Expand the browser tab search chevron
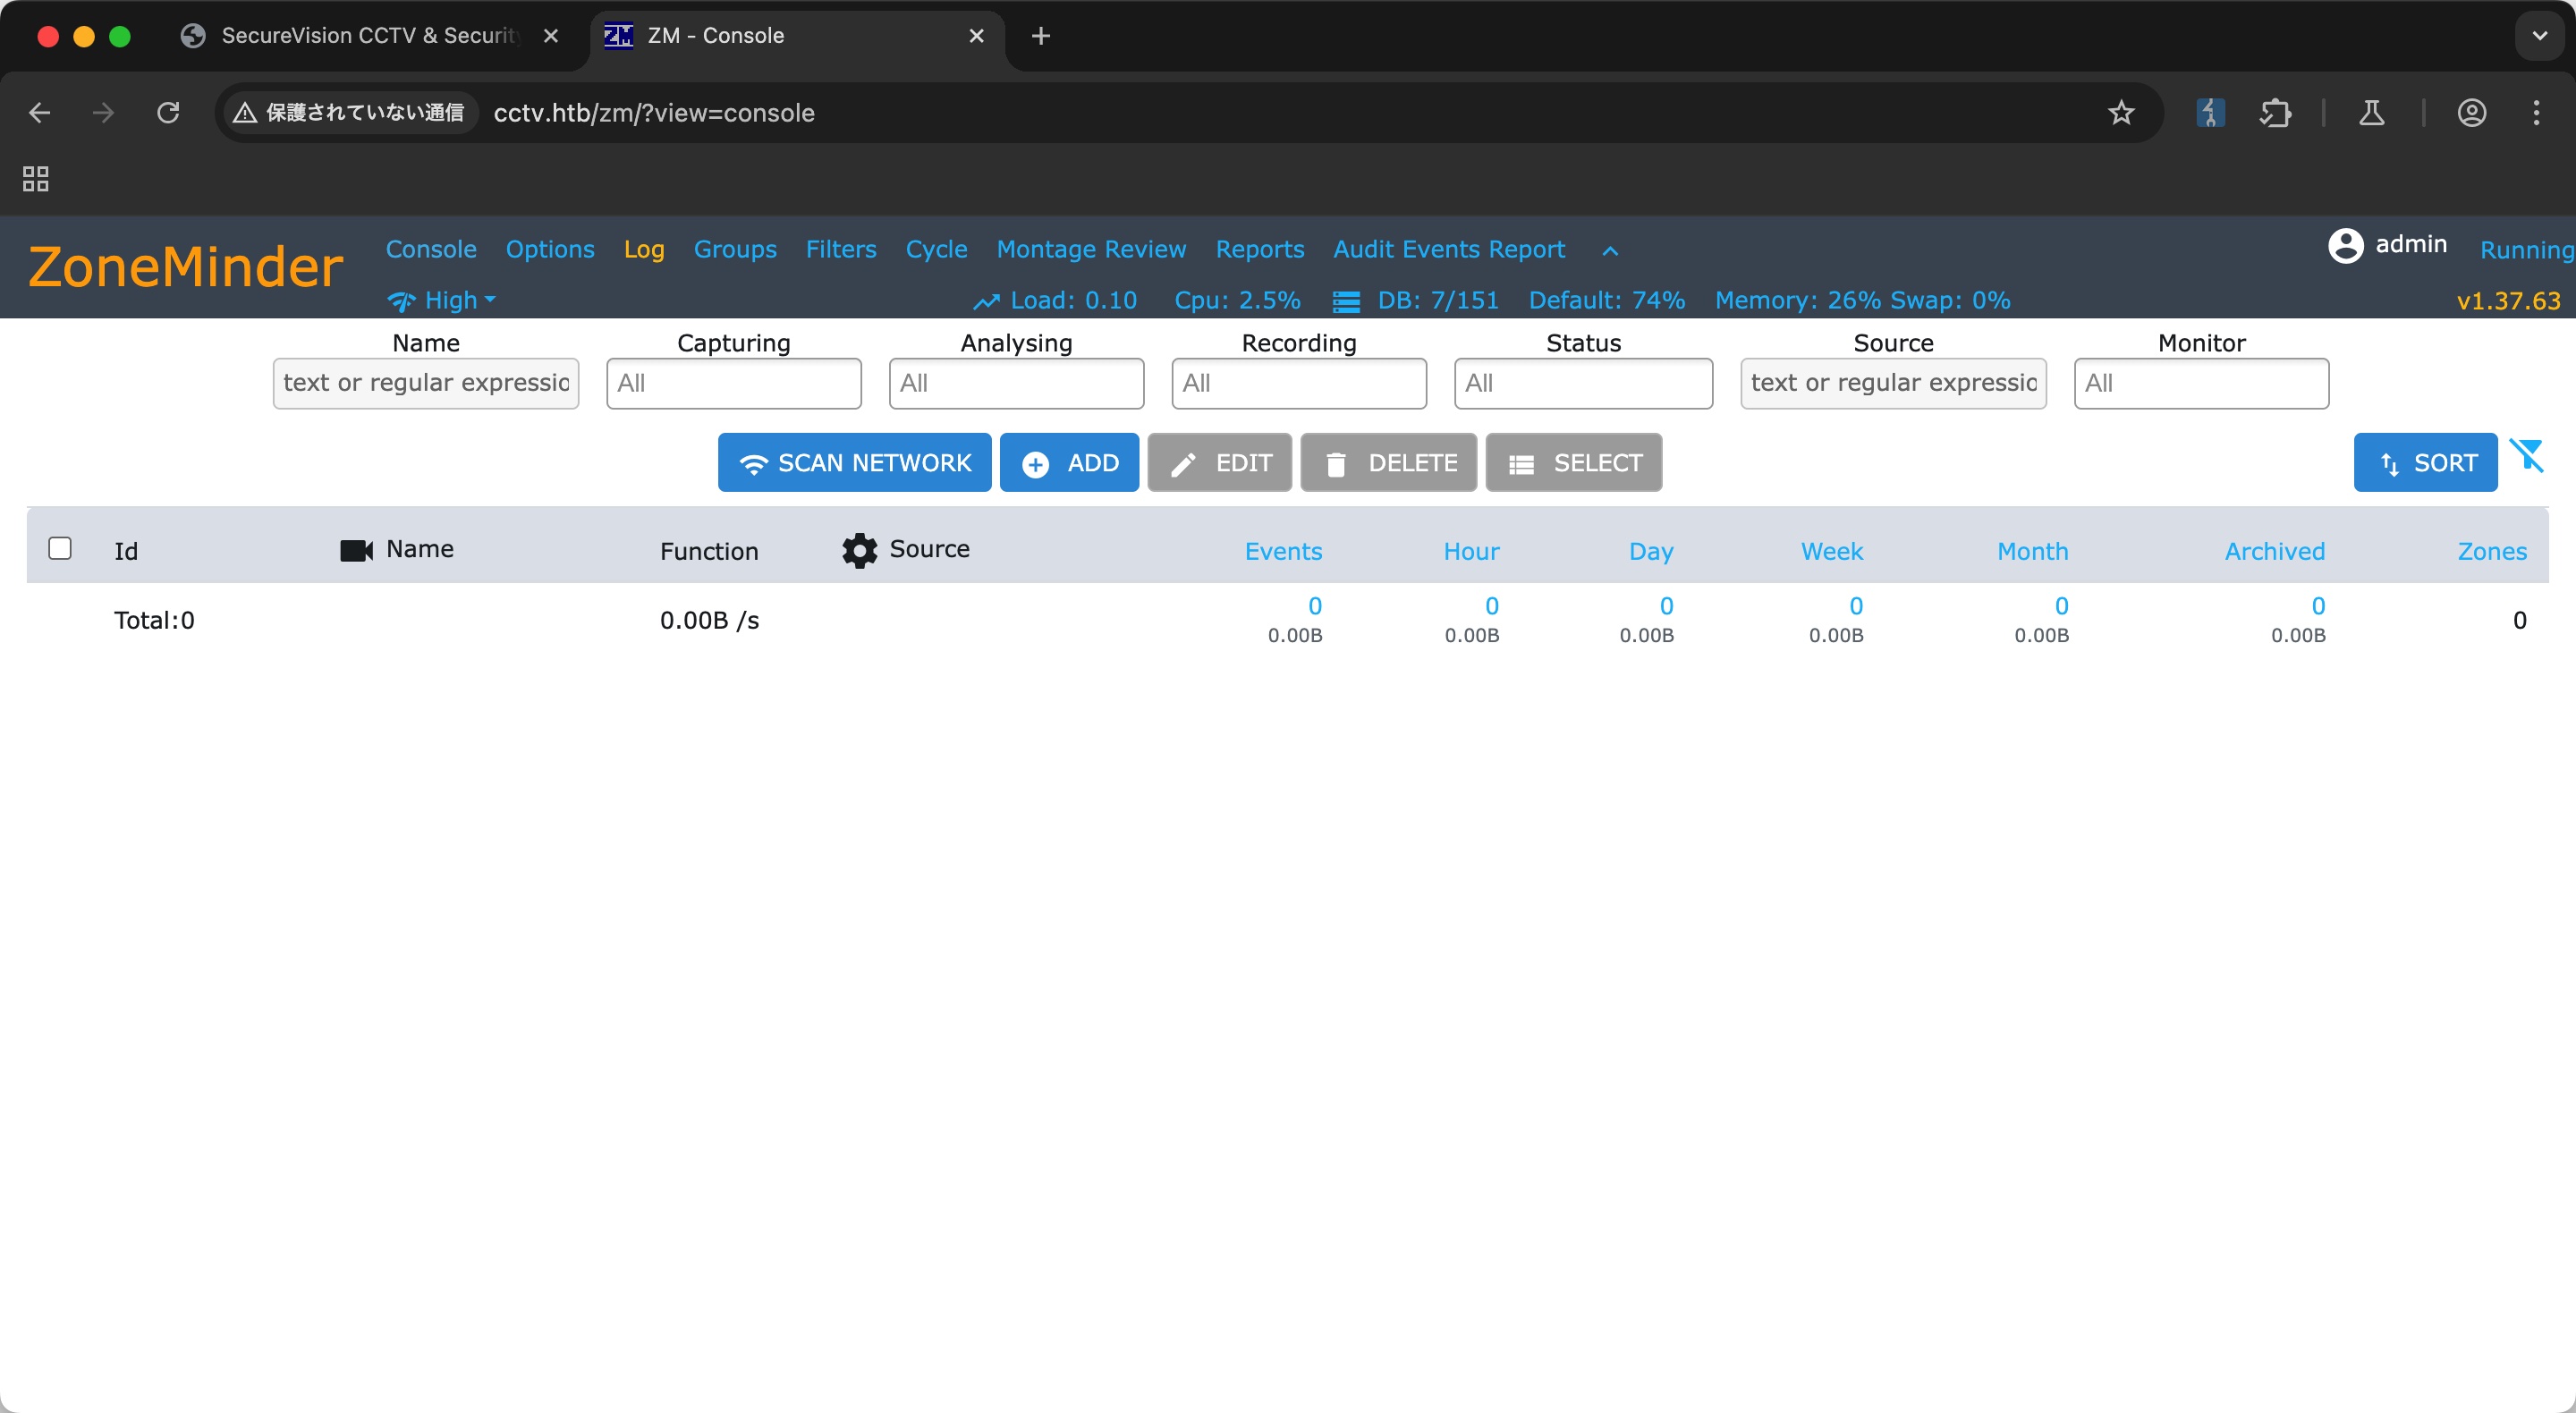 [x=2539, y=36]
